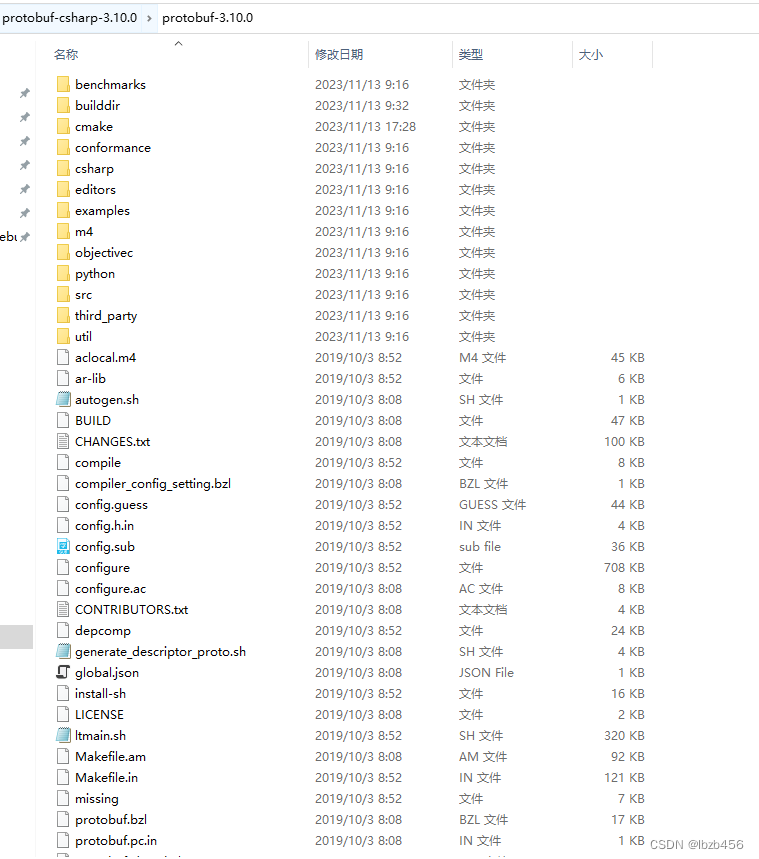Sort files by the 名称 column header
The image size is (759, 859).
[x=66, y=55]
